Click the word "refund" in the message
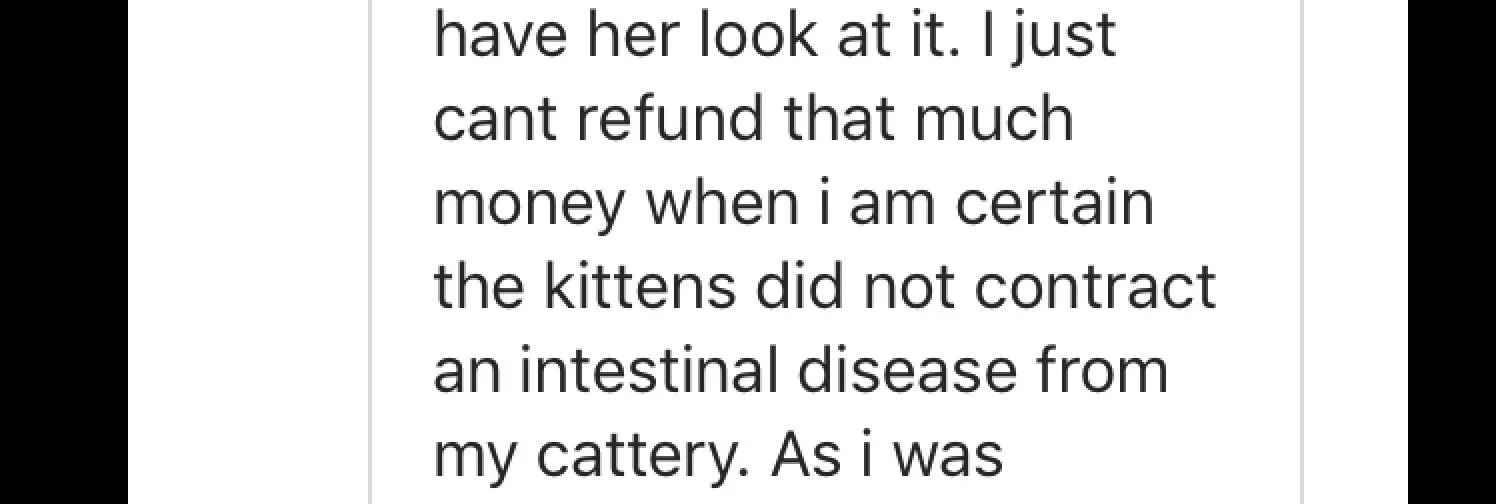The image size is (1496, 504). coord(673,118)
